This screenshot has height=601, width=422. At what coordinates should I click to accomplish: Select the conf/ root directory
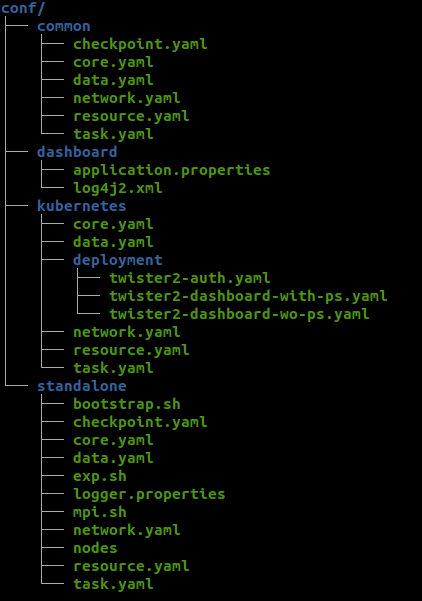[23, 8]
